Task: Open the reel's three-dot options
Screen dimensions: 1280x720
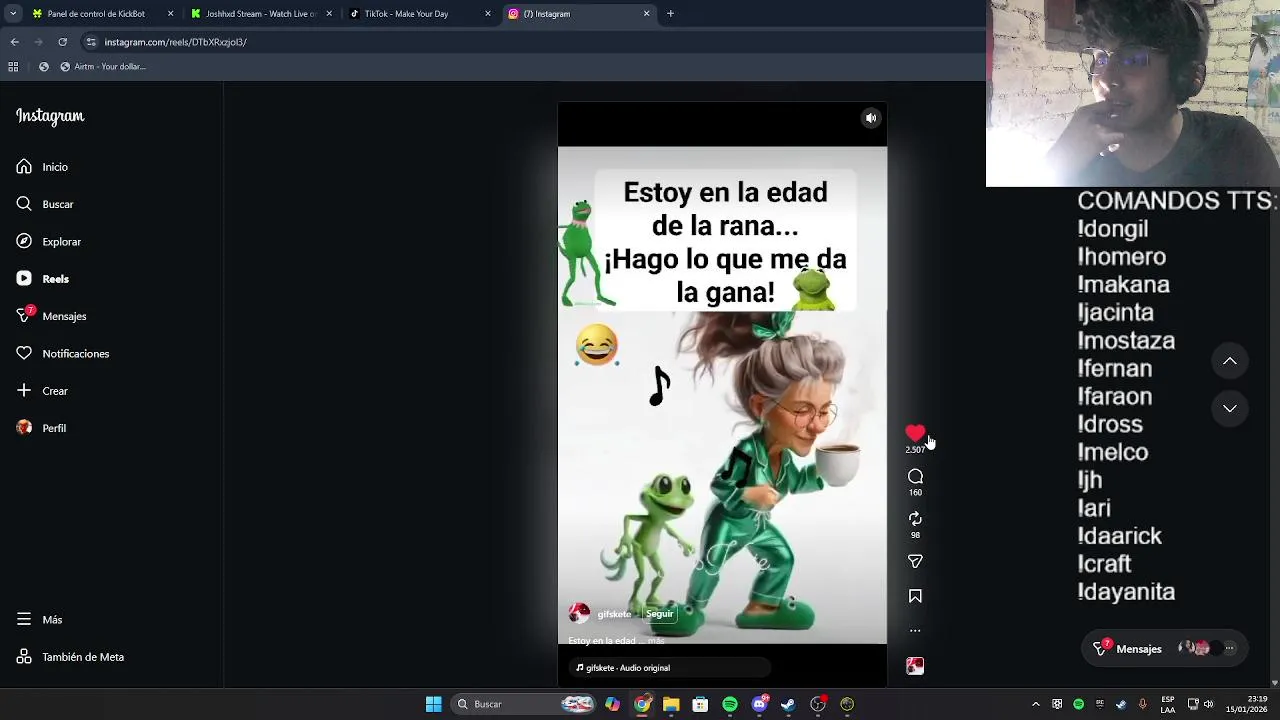Action: 915,631
